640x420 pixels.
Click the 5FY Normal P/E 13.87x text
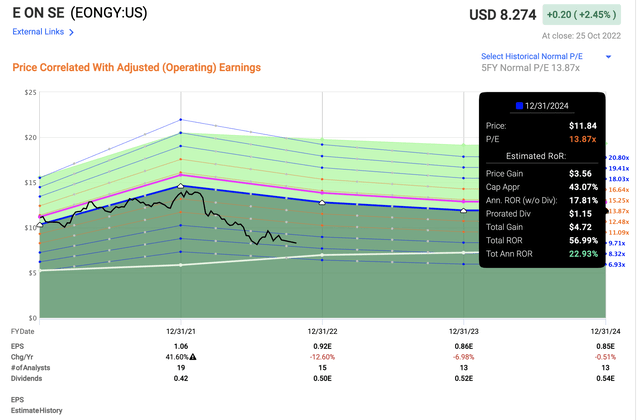coord(530,68)
